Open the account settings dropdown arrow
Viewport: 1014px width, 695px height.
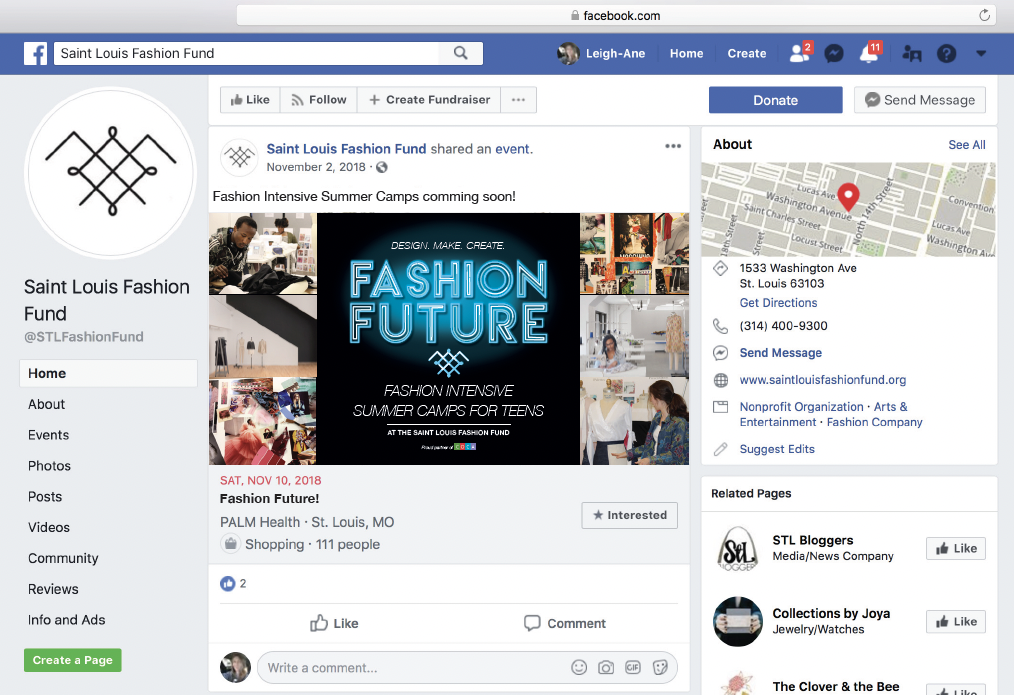pos(980,53)
